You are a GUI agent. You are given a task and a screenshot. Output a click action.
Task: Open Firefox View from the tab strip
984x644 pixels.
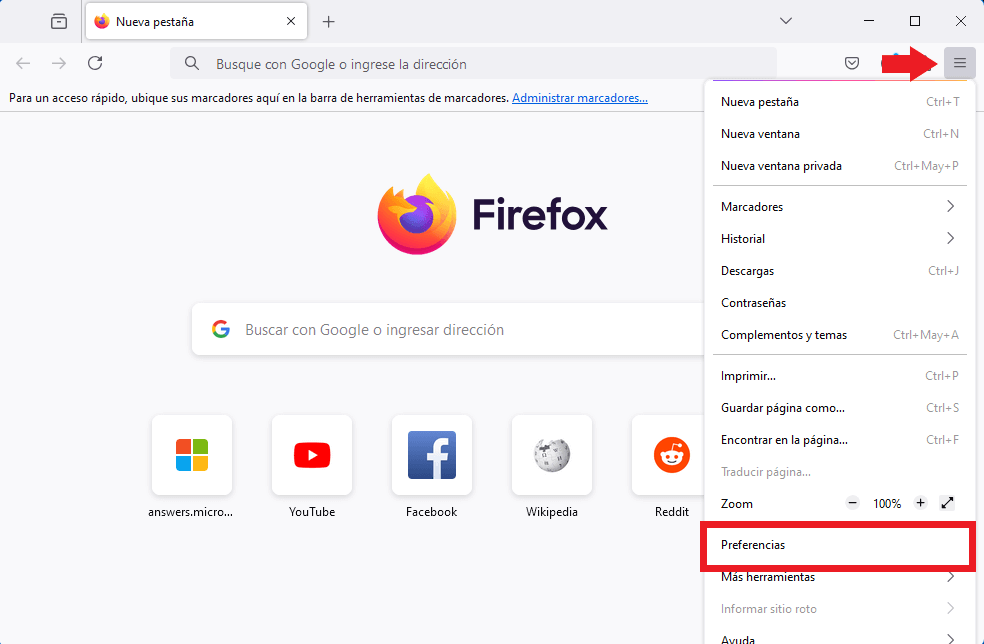click(59, 21)
